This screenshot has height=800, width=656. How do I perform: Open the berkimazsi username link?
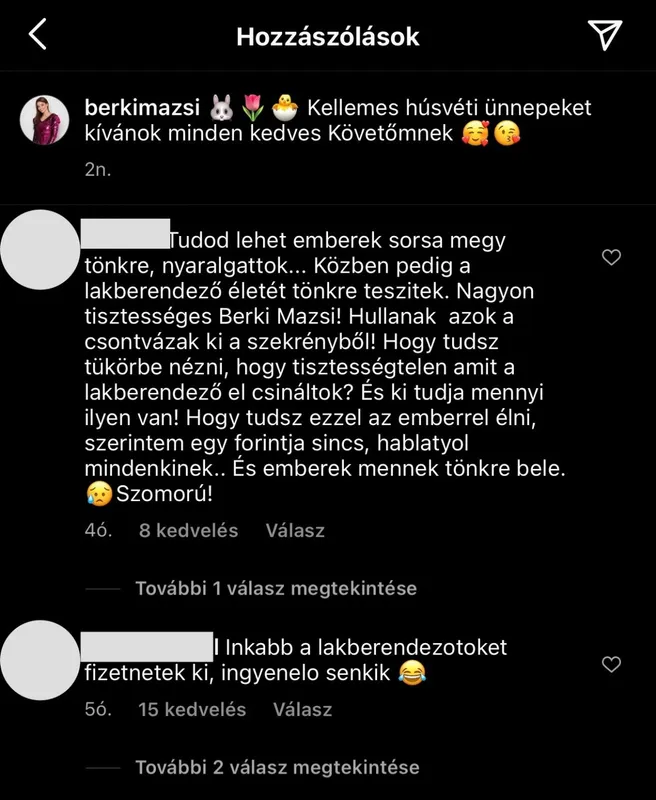[x=142, y=108]
